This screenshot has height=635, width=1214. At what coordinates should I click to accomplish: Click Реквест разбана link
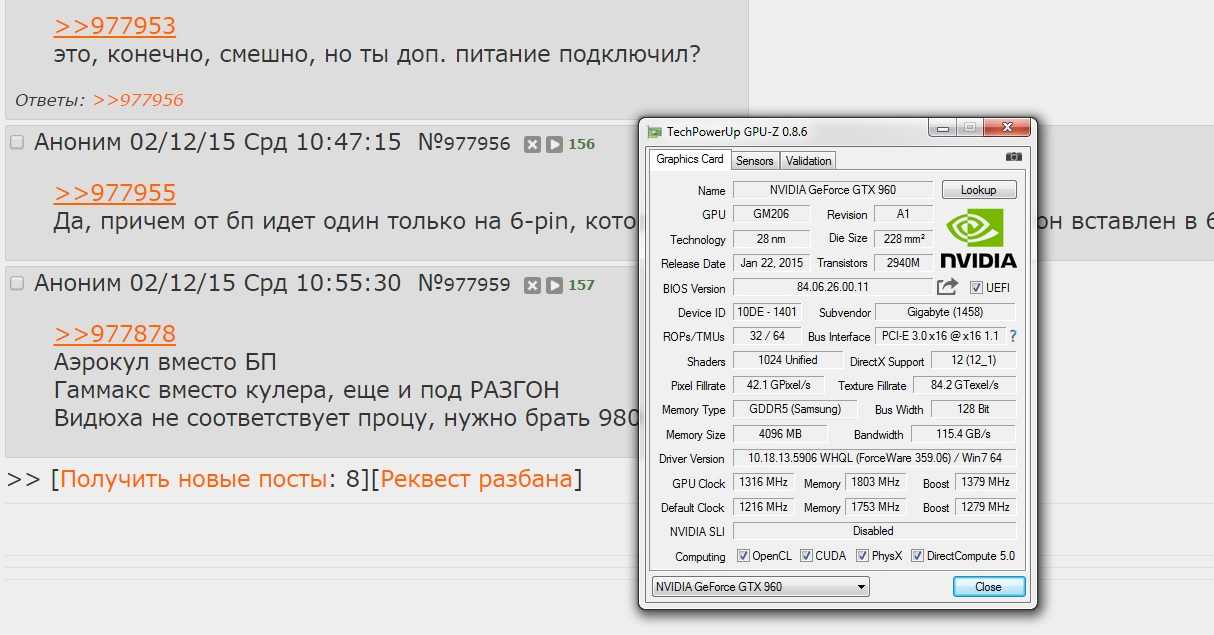477,479
